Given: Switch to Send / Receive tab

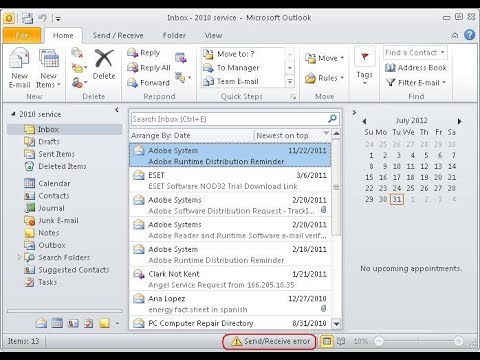Looking at the screenshot, I should click(x=118, y=35).
